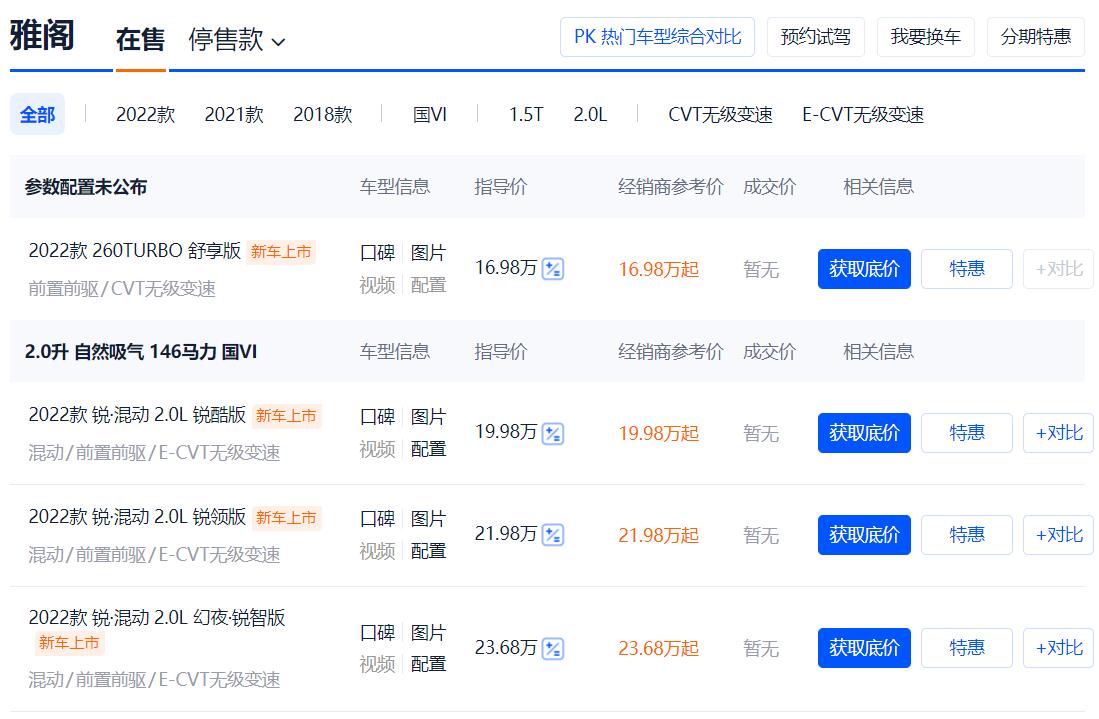Viewport: 1099px width, 719px height.
Task: Open calculator icon beside 19.98万 guide price
Action: click(x=553, y=434)
